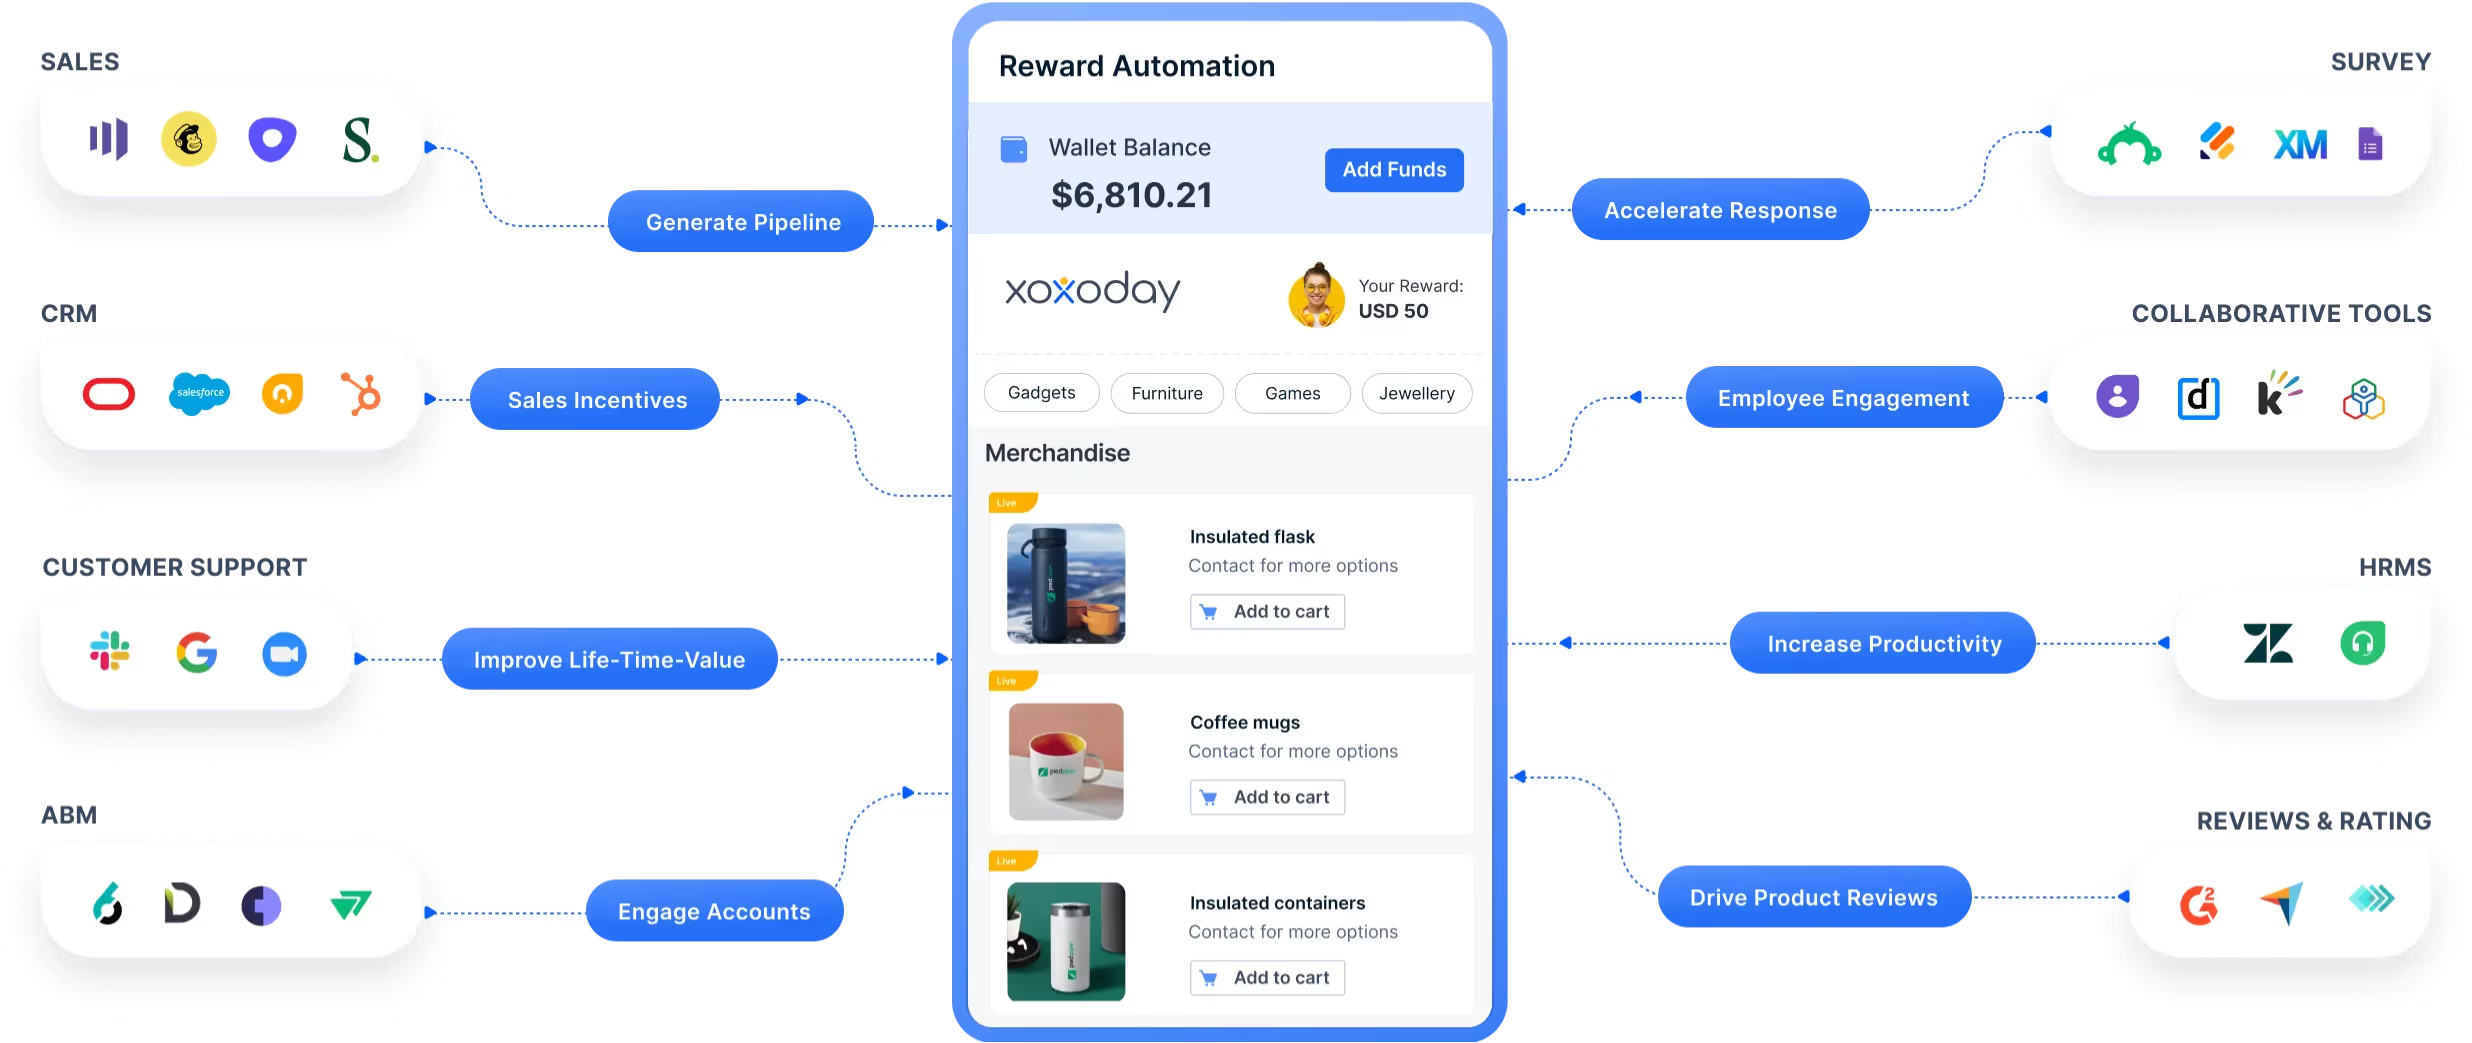Click the user avatar beside Your Reward
Viewport: 2472px width, 1043px height.
[1317, 296]
